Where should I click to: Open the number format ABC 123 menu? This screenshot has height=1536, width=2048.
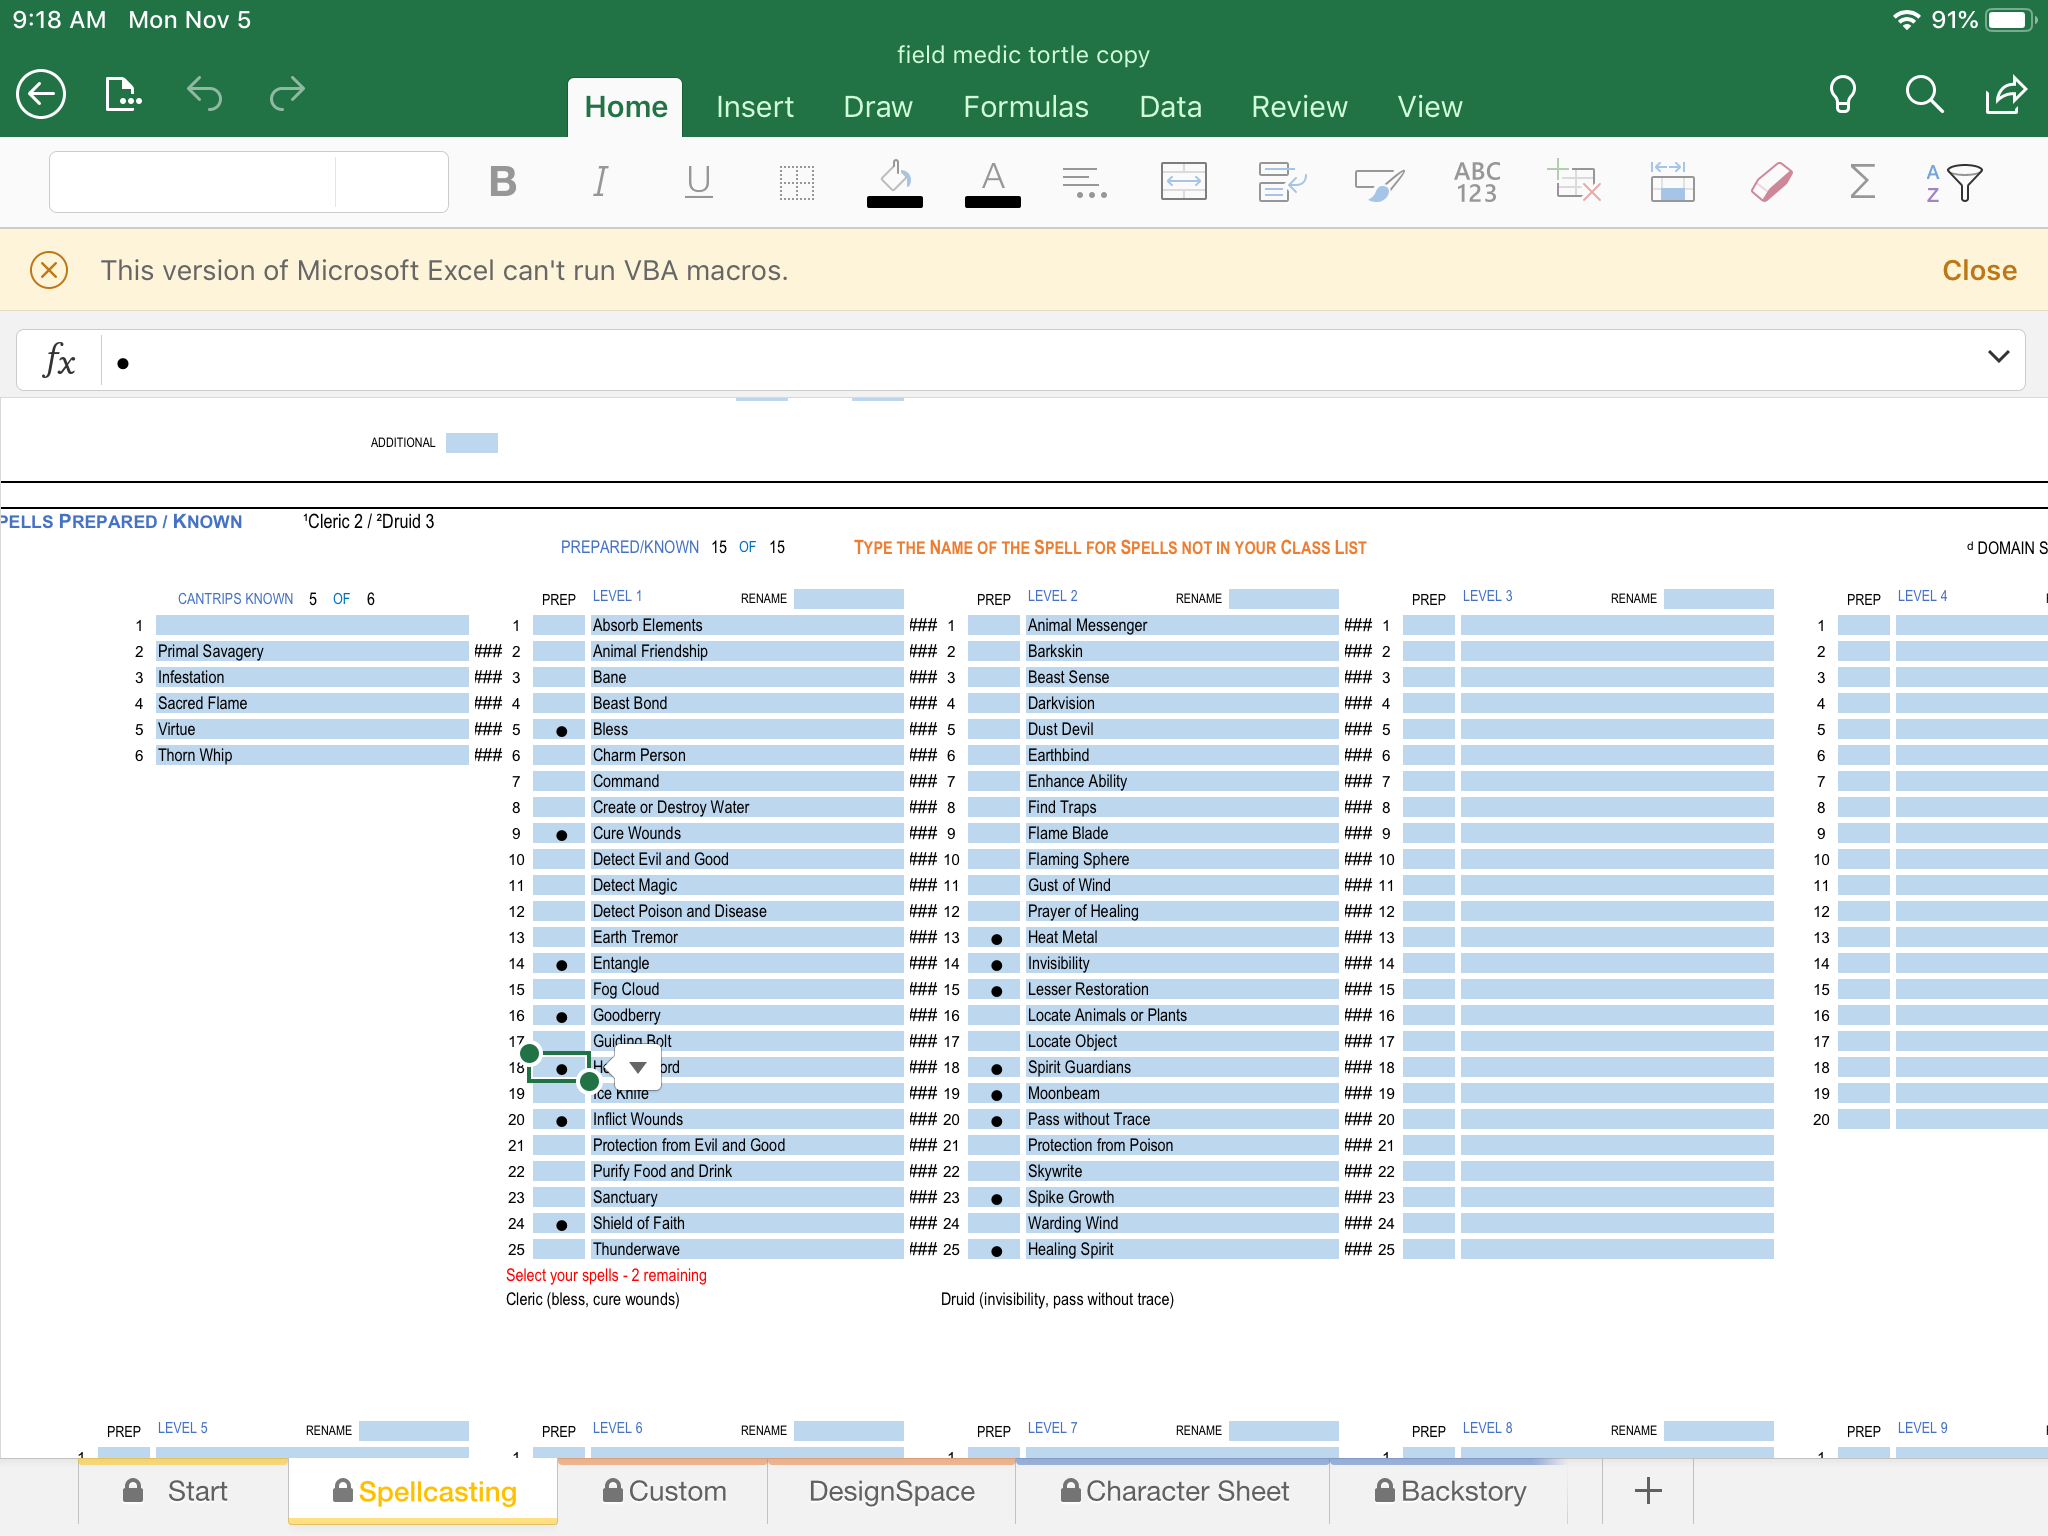pos(1477,182)
